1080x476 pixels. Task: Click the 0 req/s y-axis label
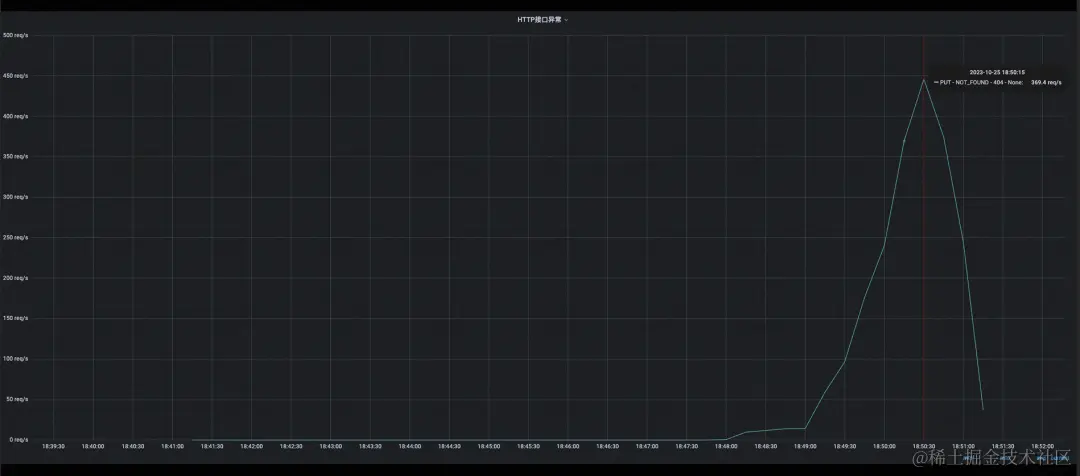click(x=17, y=439)
